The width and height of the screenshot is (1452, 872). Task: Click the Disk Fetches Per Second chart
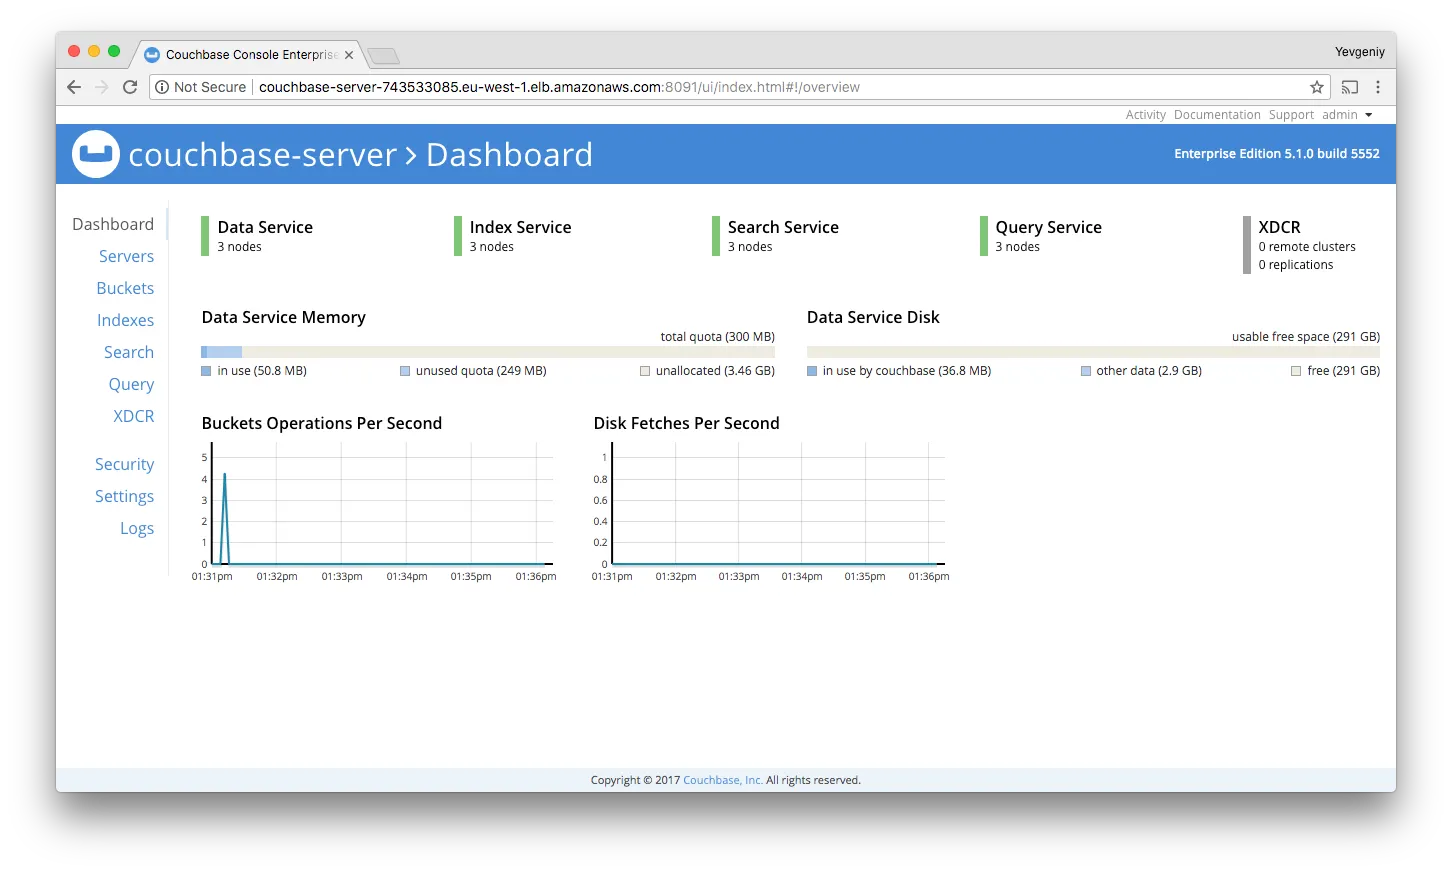pos(770,512)
